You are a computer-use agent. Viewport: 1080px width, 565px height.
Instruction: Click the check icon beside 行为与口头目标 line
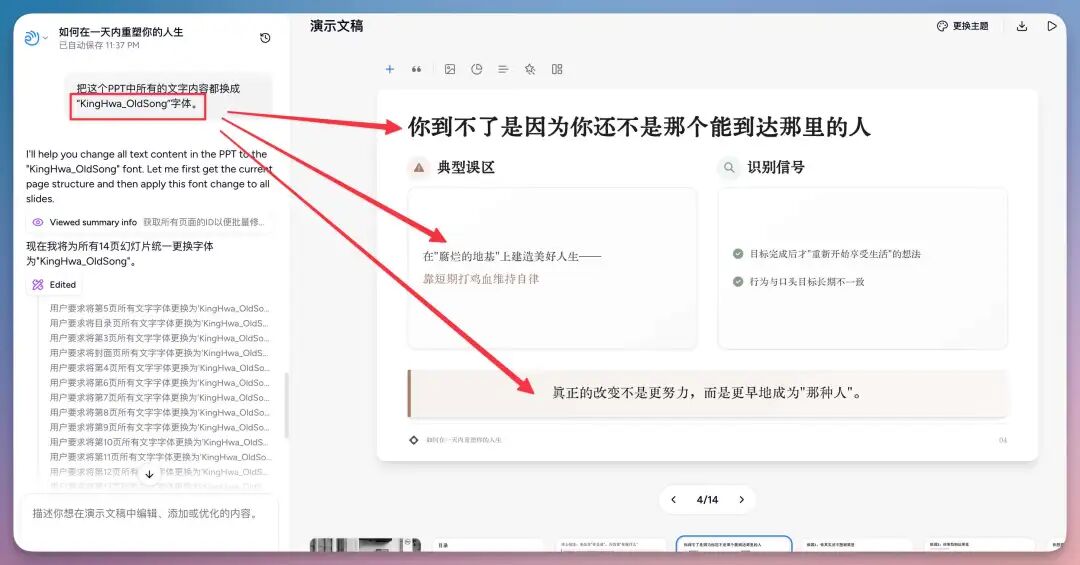[x=738, y=281]
